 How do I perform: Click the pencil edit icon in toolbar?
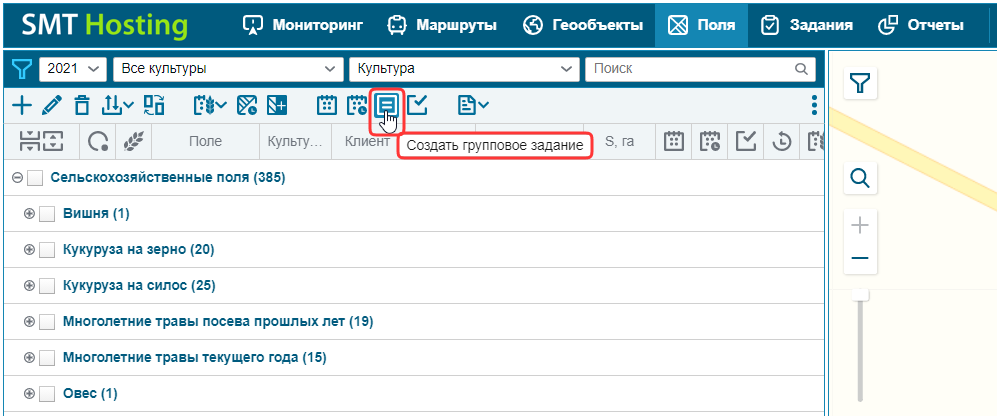click(52, 105)
